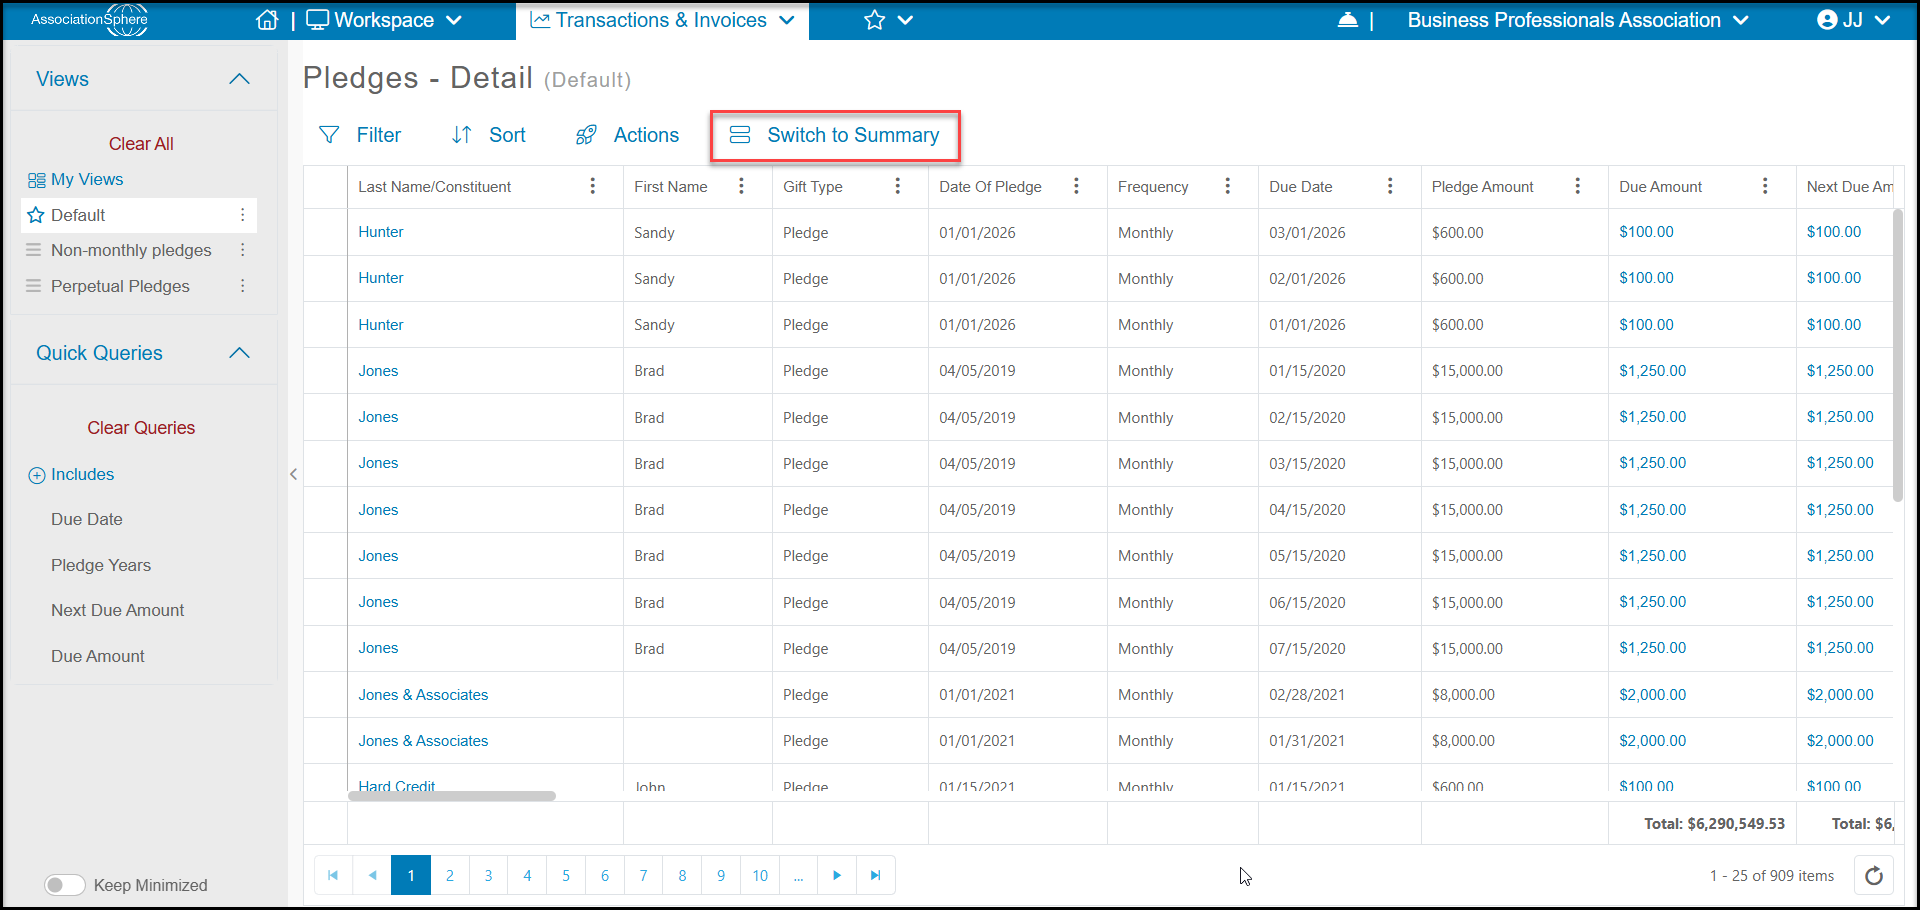Click Switch to Summary button
This screenshot has width=1920, height=910.
click(835, 135)
